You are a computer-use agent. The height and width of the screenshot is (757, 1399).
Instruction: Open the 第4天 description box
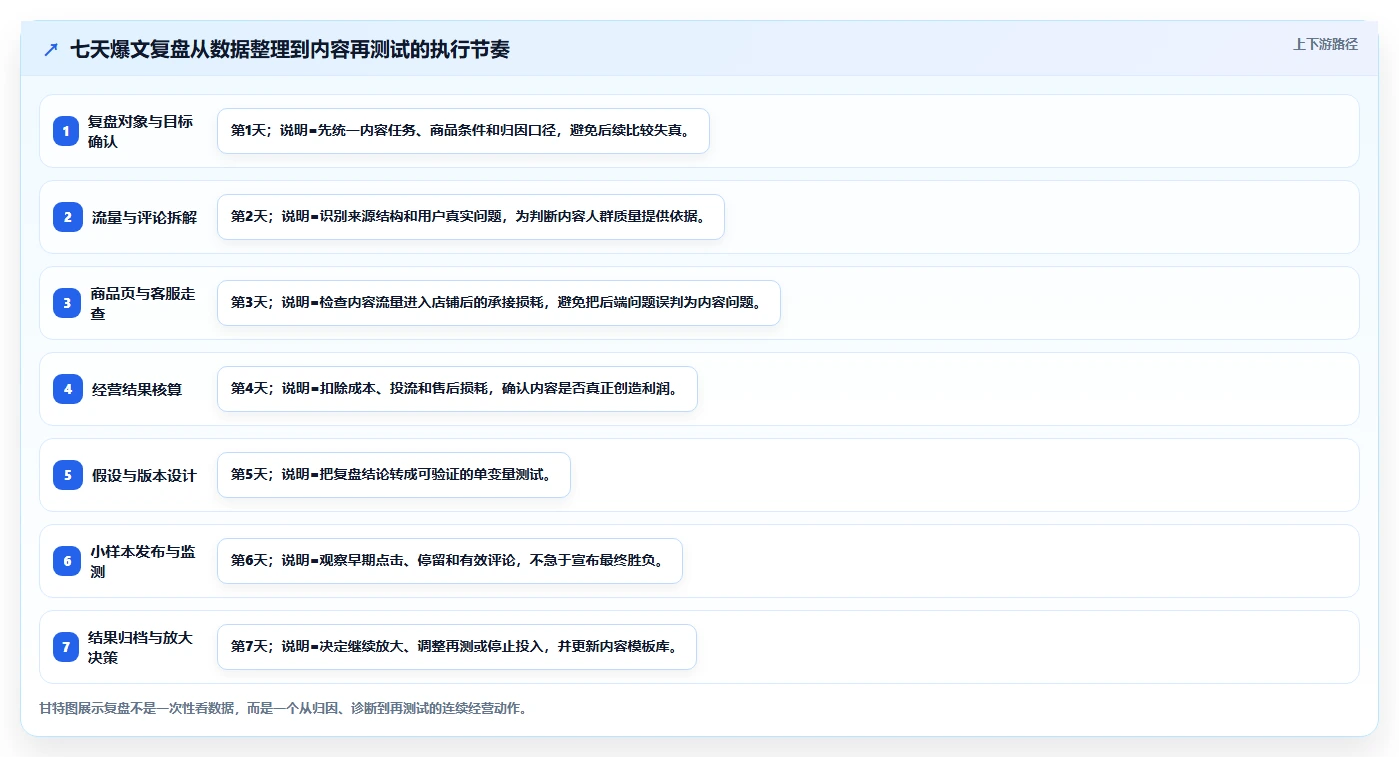[457, 389]
